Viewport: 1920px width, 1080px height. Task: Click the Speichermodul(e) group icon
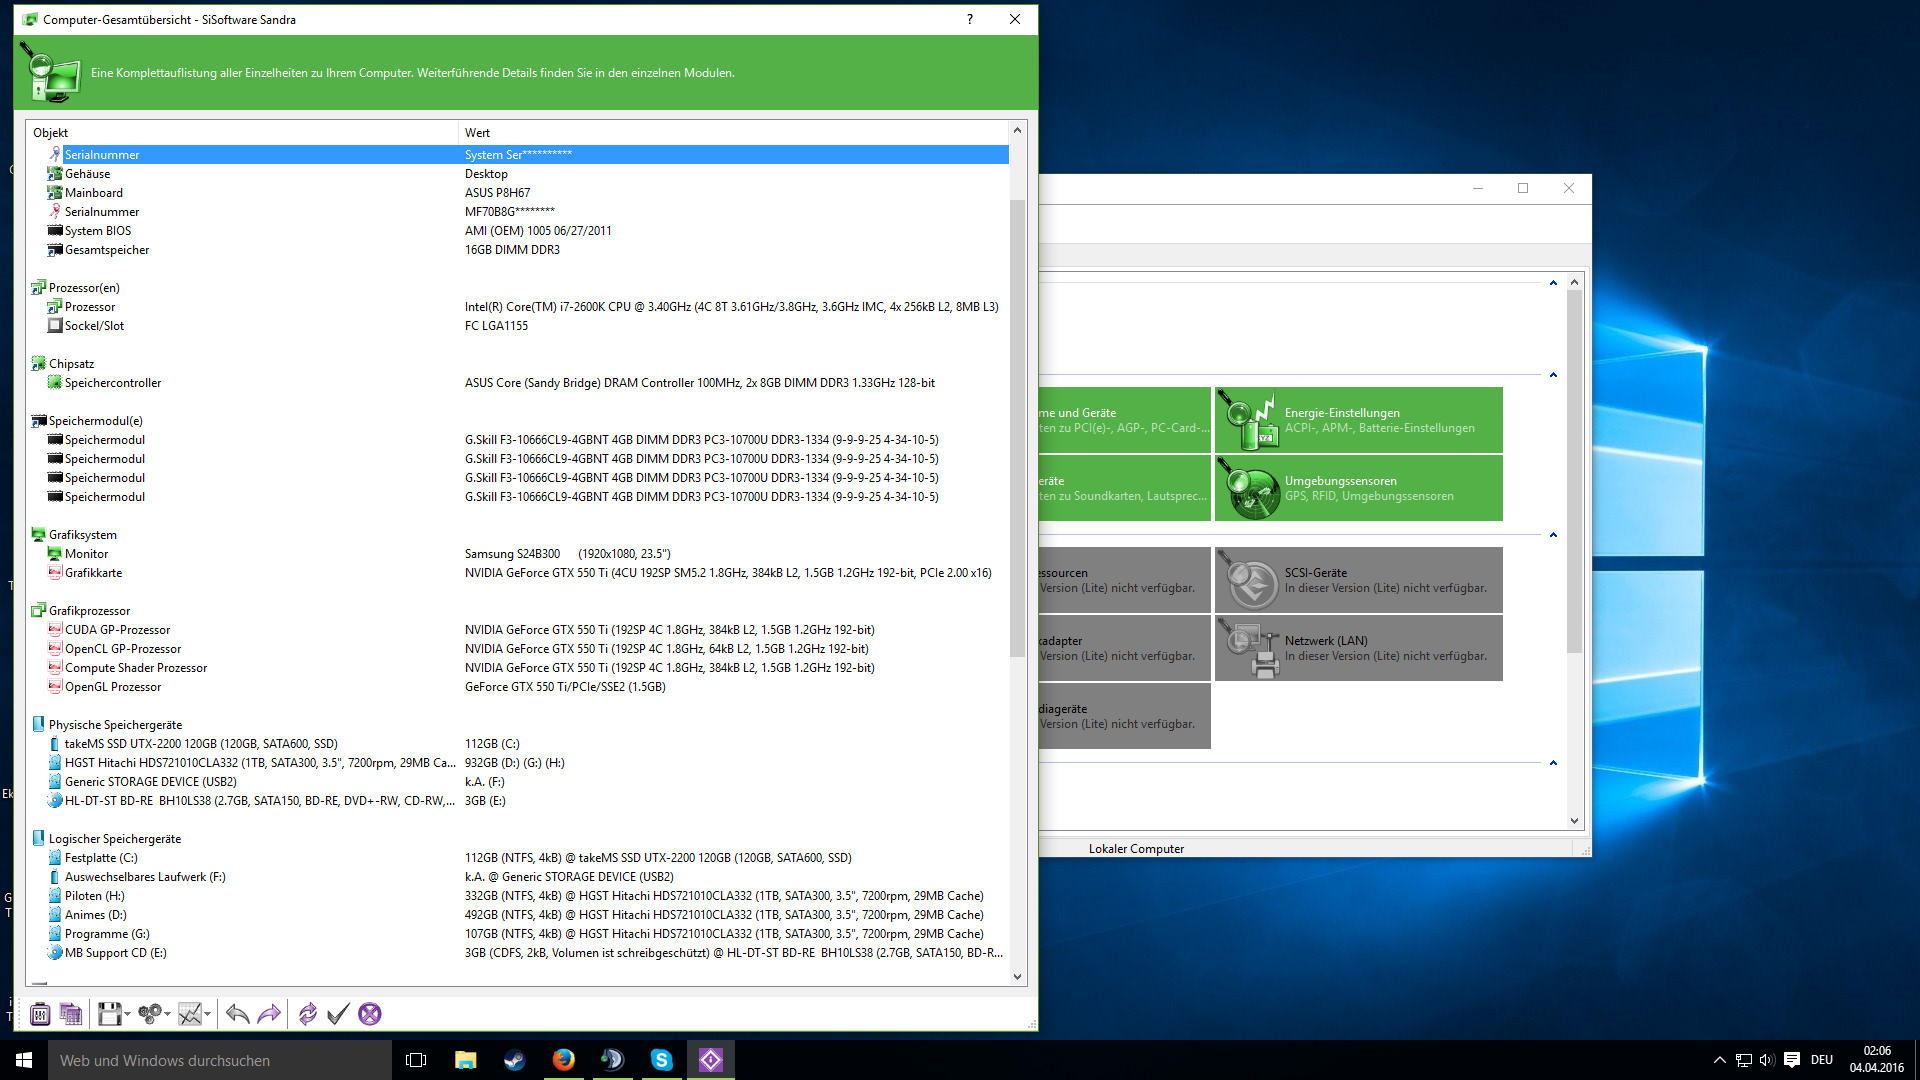[x=39, y=421]
